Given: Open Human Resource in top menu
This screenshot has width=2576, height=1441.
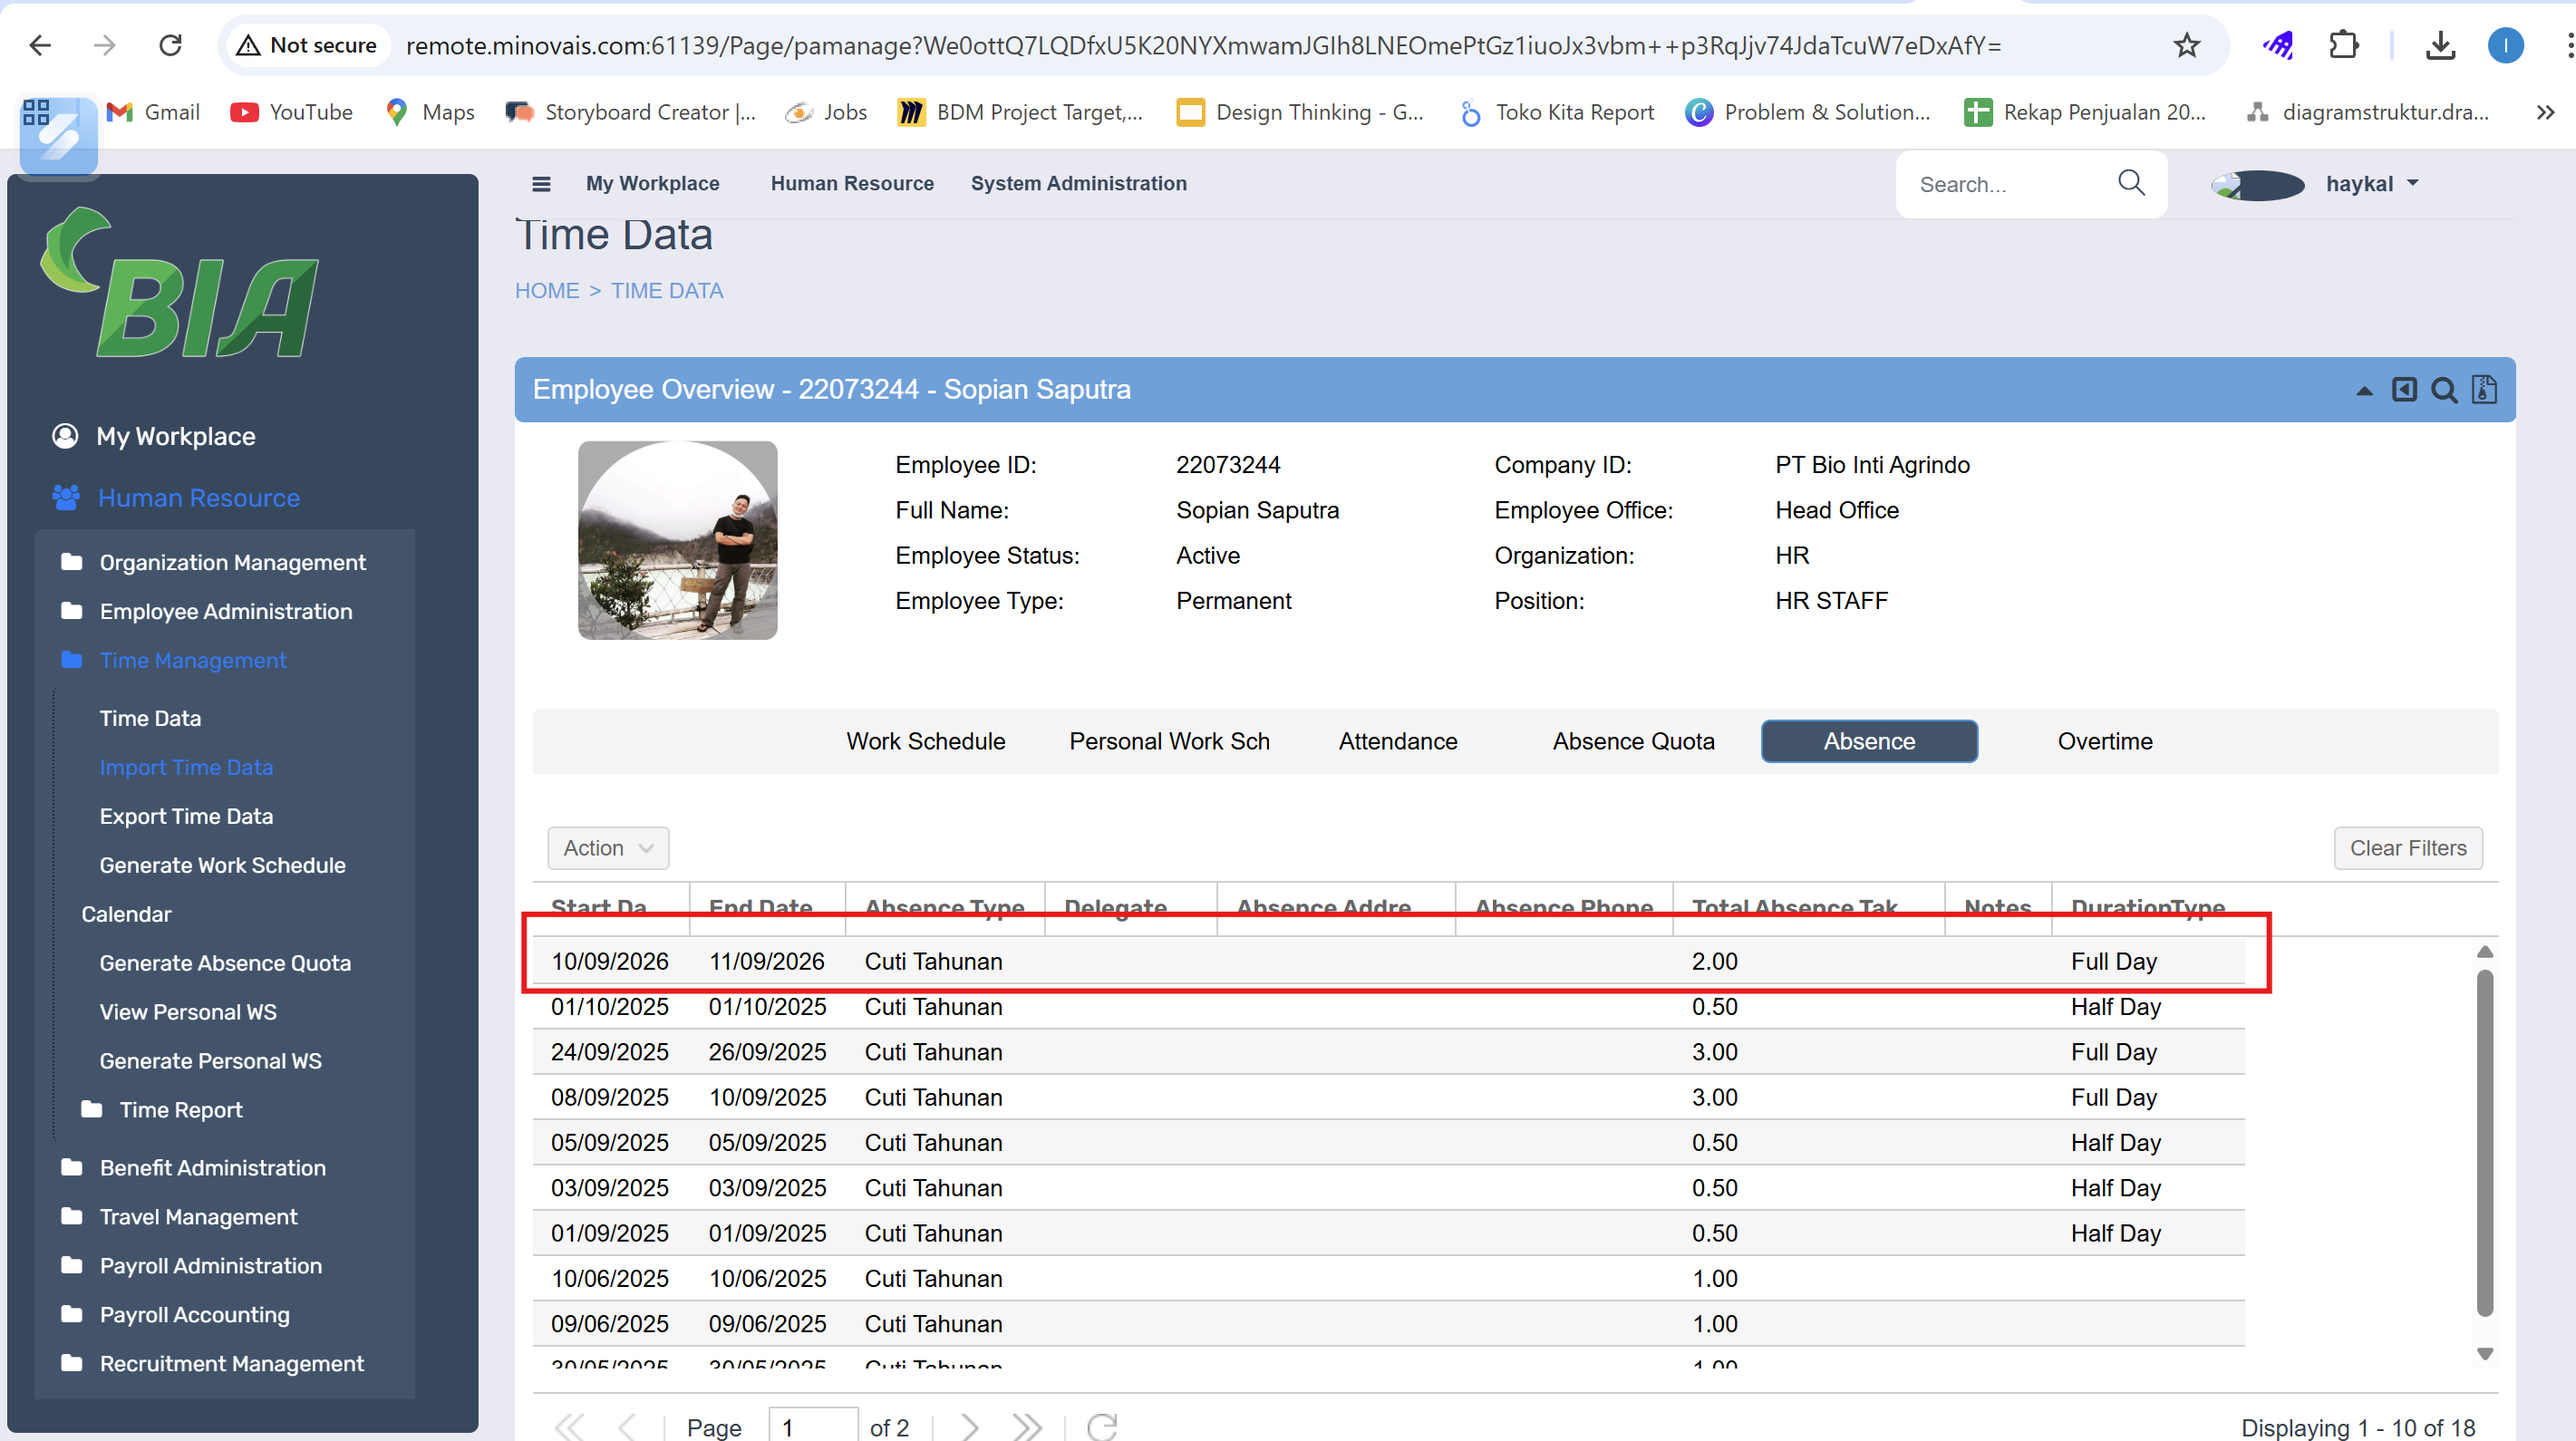Looking at the screenshot, I should pos(851,184).
